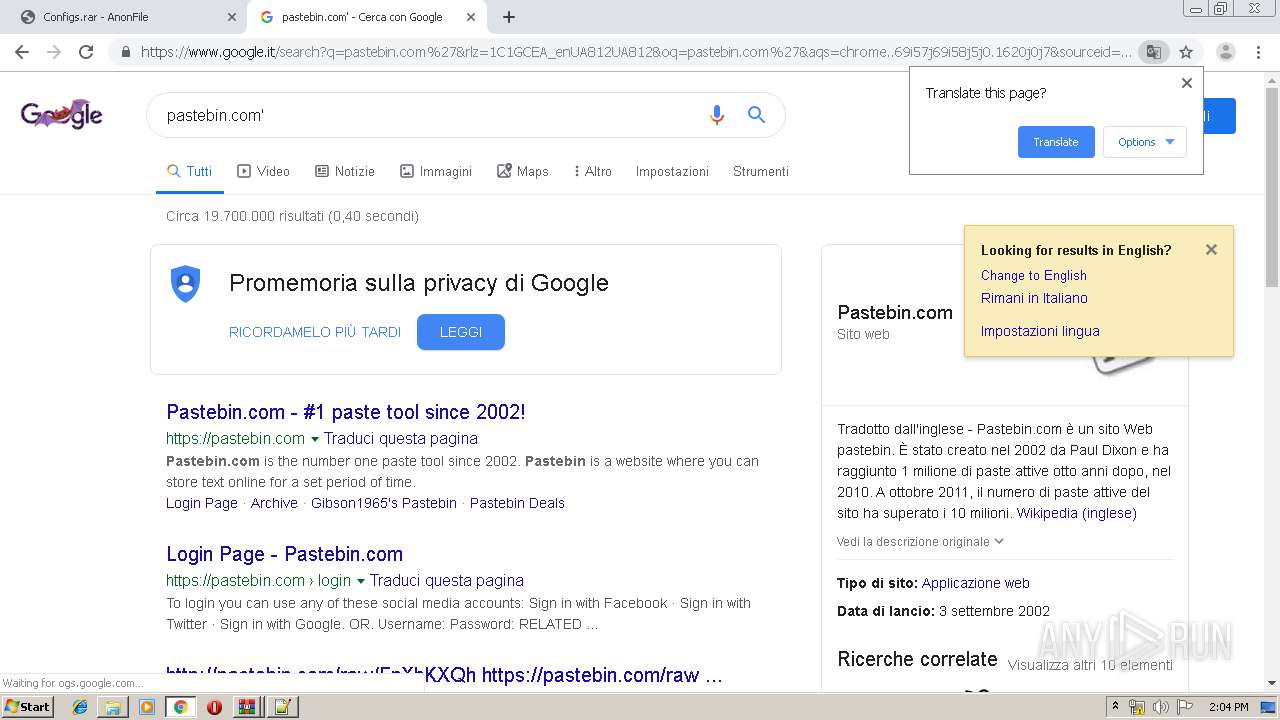Click the Chrome taskbar icon

(180, 707)
